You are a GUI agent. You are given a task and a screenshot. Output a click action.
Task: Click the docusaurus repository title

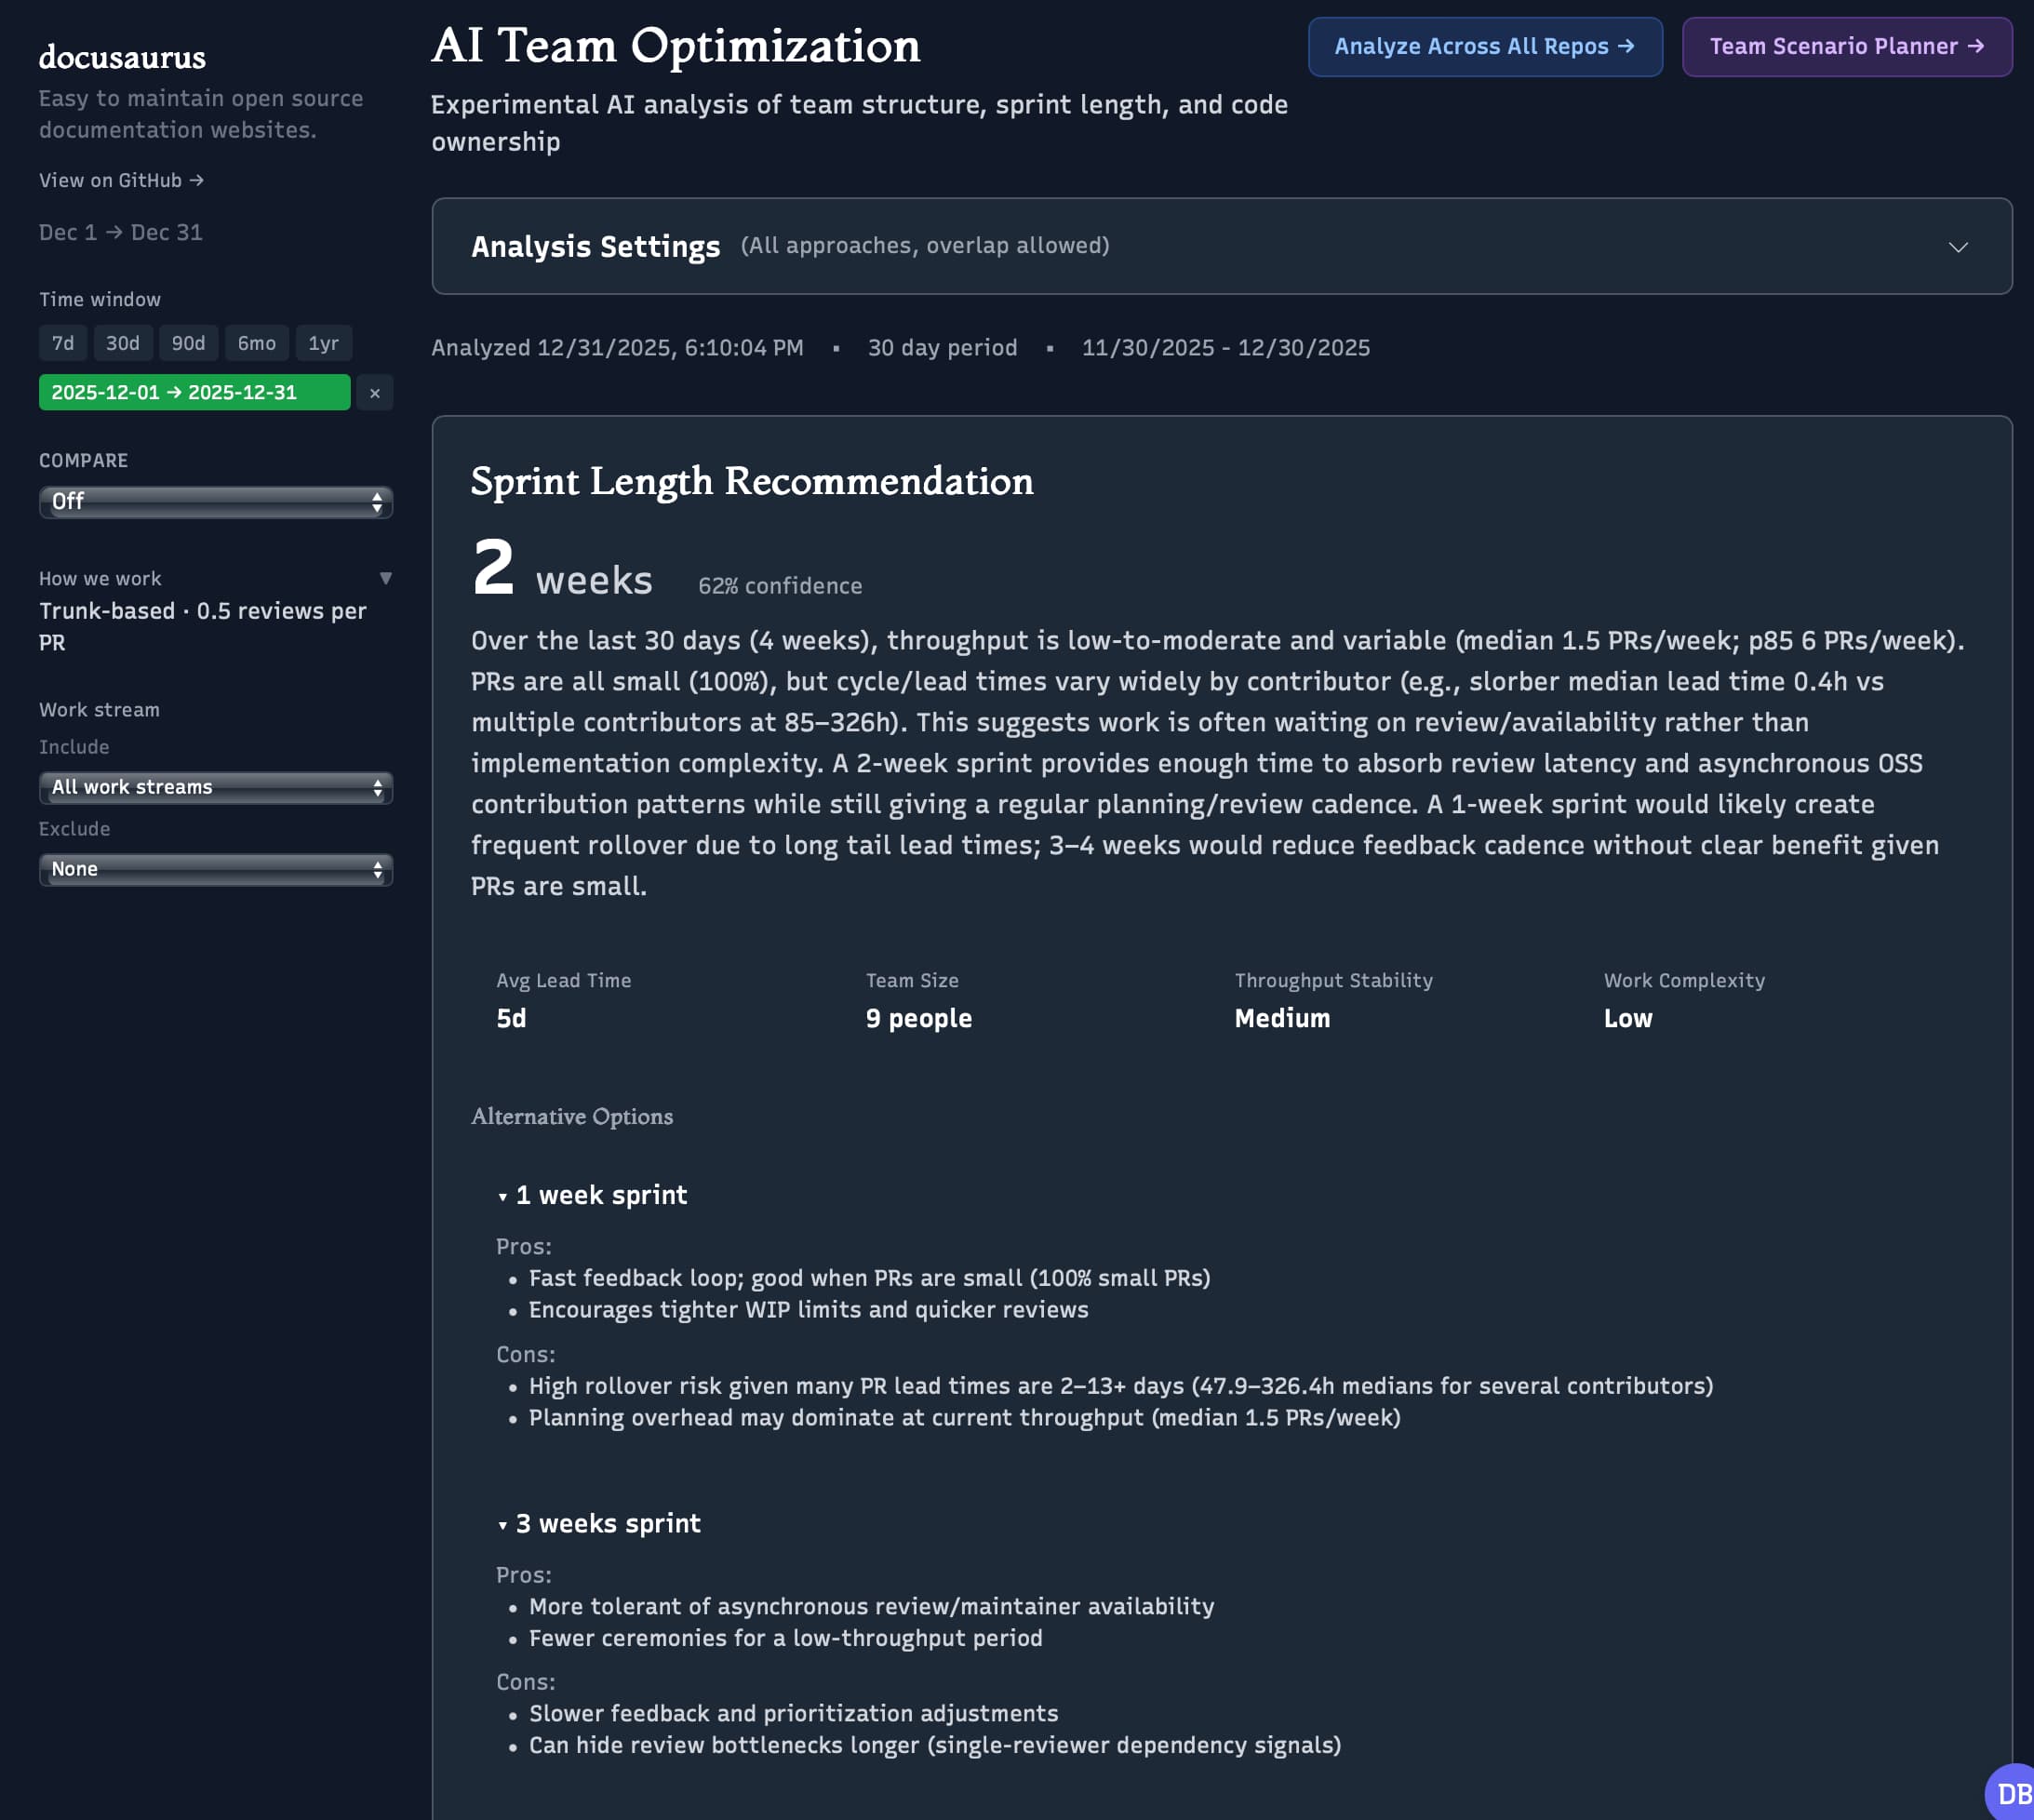[x=122, y=58]
